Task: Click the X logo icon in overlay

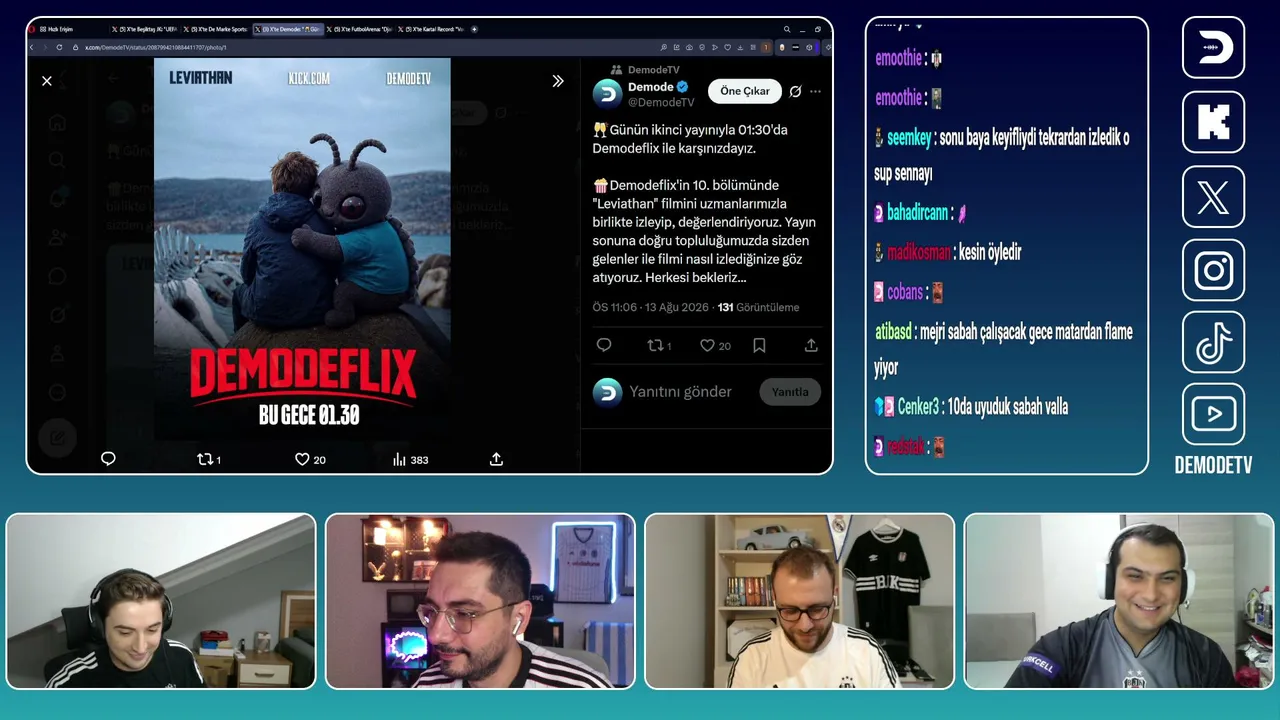Action: coord(1213,196)
